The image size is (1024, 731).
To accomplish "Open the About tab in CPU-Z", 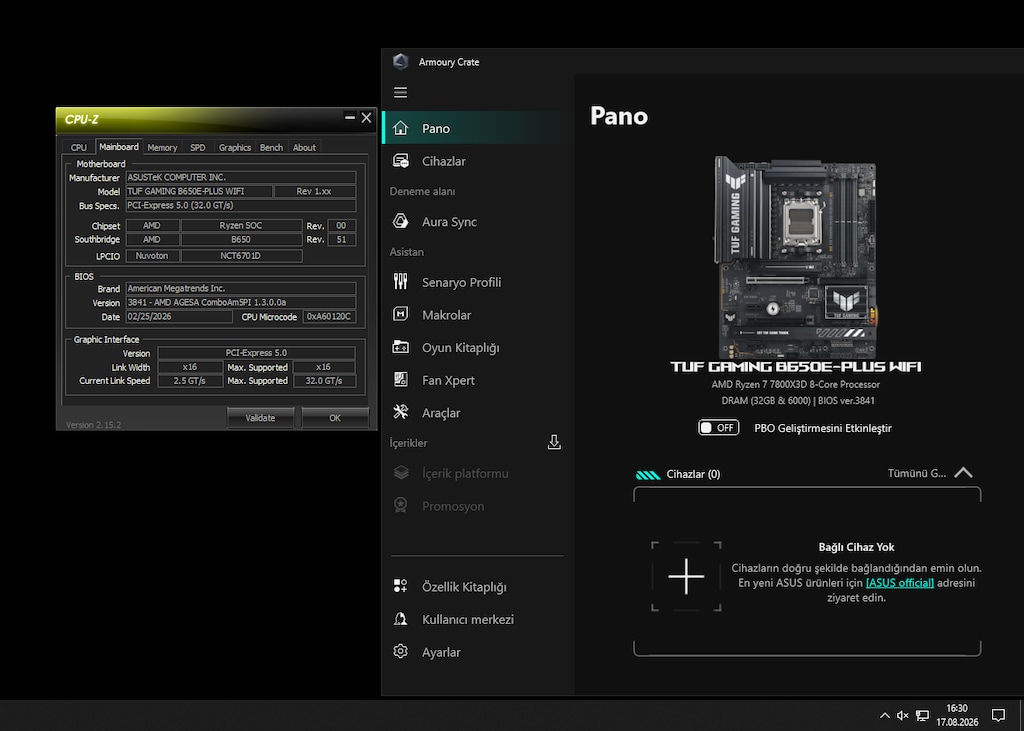I will point(304,148).
